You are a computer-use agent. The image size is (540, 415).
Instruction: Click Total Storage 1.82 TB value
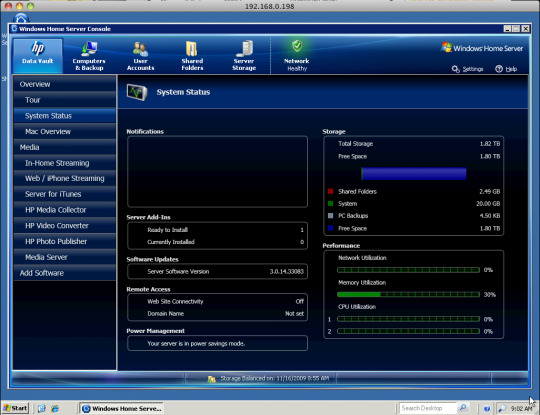coord(490,144)
